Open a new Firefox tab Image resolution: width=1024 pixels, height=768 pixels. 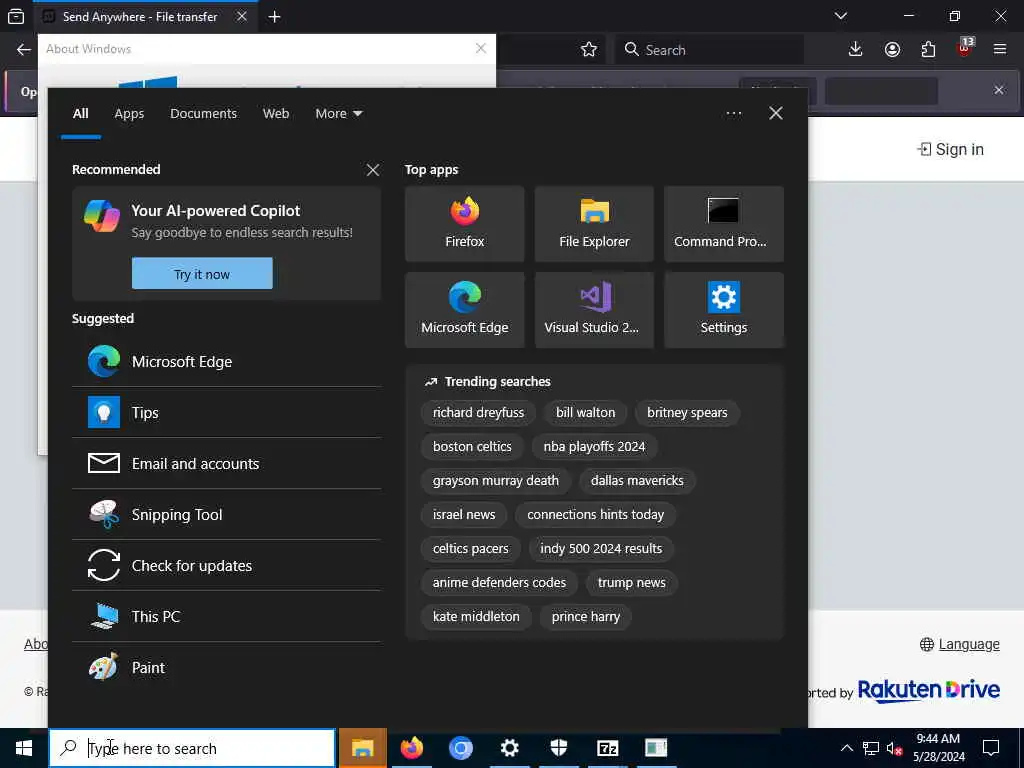tap(275, 17)
